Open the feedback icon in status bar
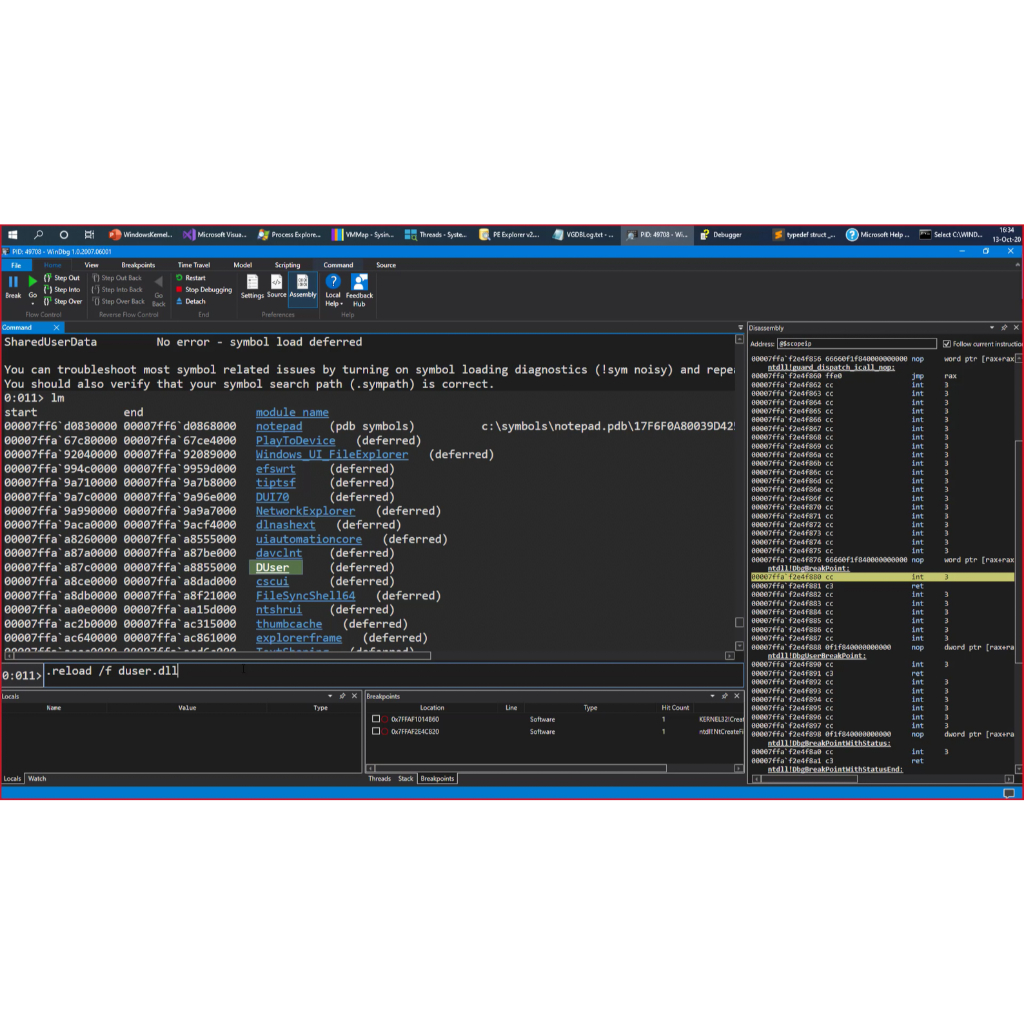 1009,793
